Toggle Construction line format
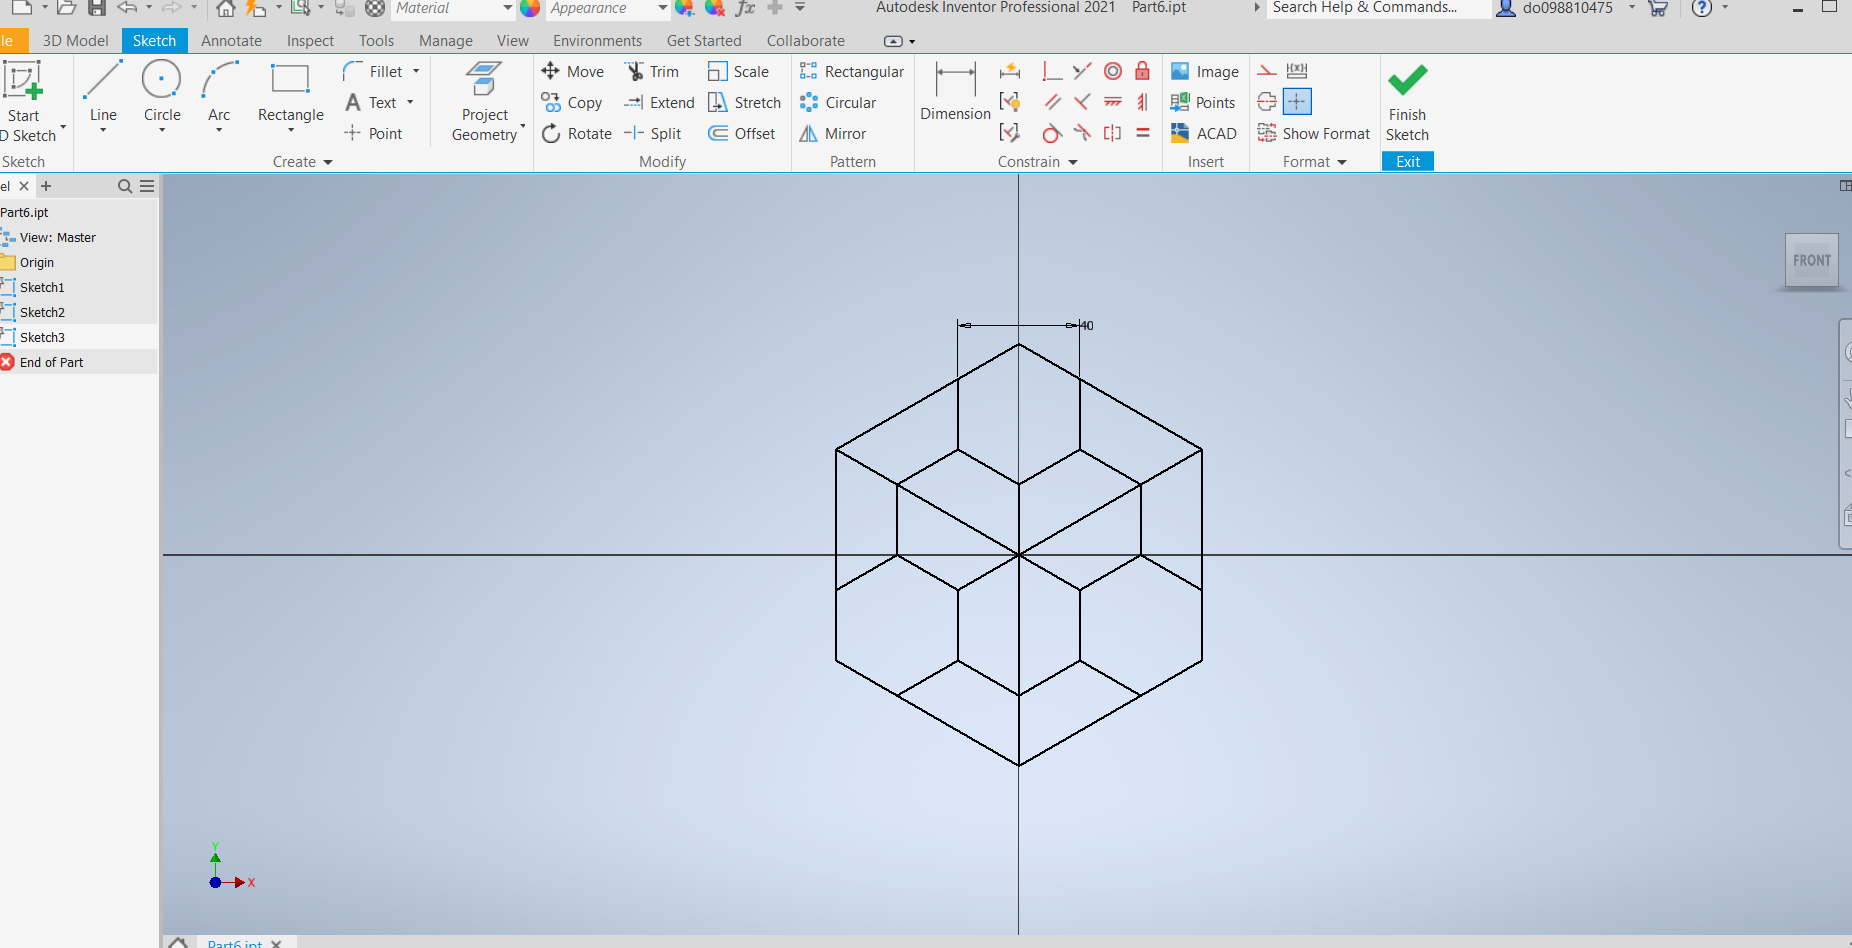 [1267, 71]
